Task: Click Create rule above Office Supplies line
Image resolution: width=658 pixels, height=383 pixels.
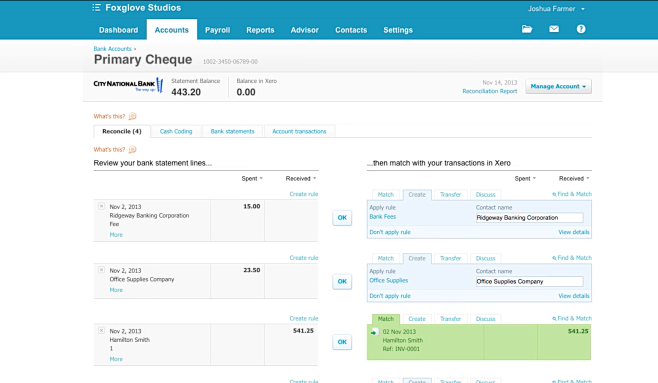Action: click(304, 258)
